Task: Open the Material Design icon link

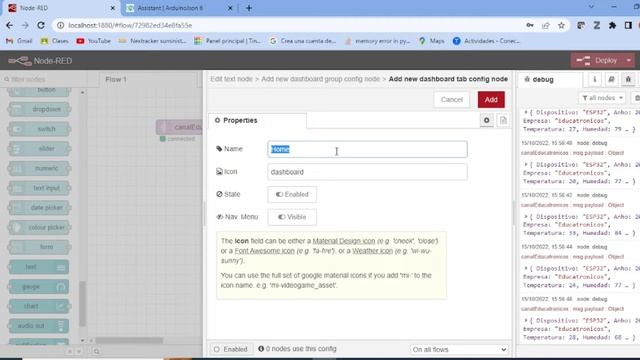Action: (x=344, y=241)
